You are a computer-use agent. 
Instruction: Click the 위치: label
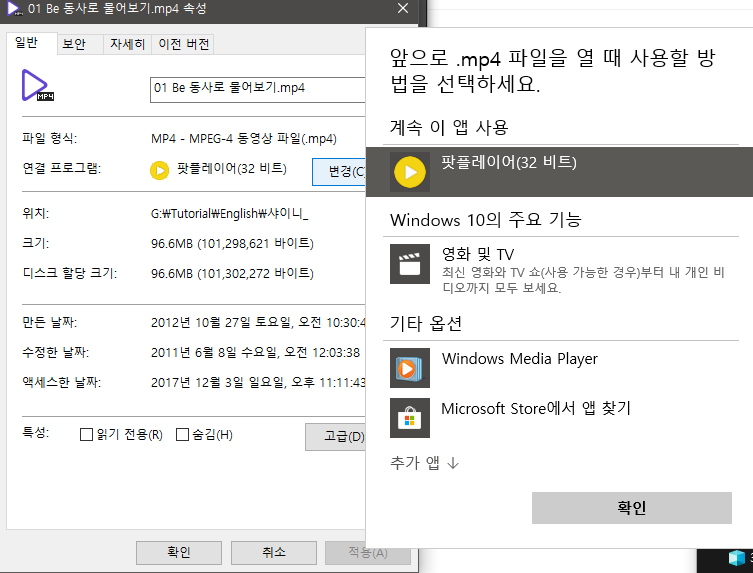(36, 213)
